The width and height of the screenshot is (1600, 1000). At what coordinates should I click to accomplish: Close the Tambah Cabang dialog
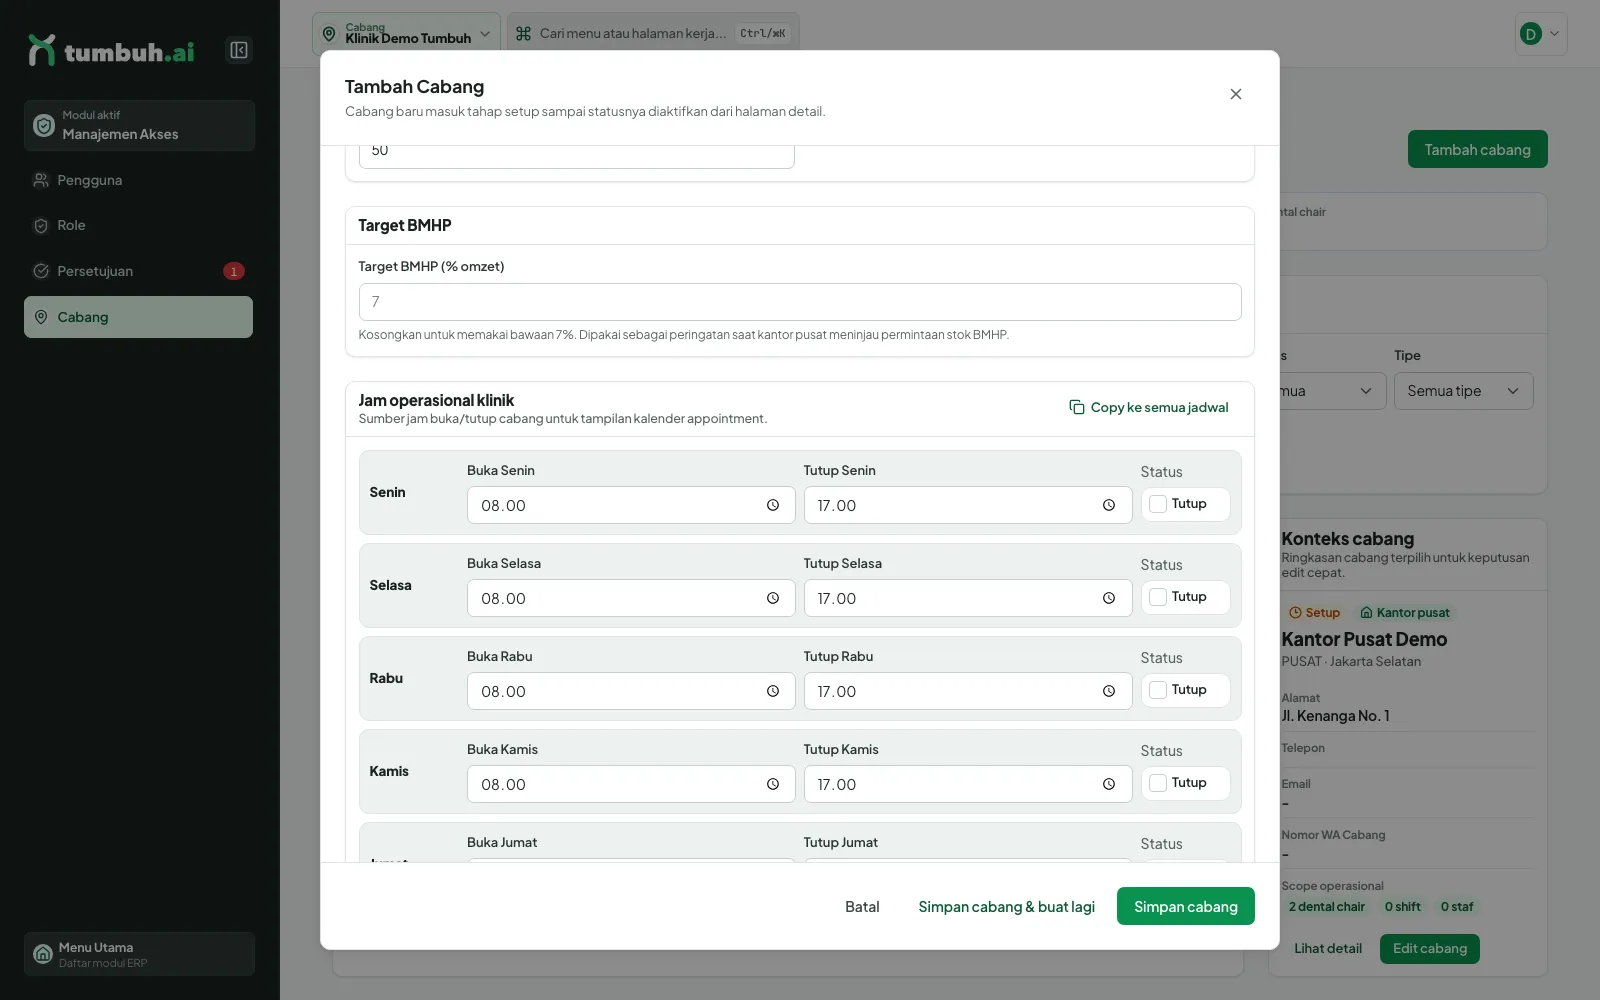[x=1236, y=94]
